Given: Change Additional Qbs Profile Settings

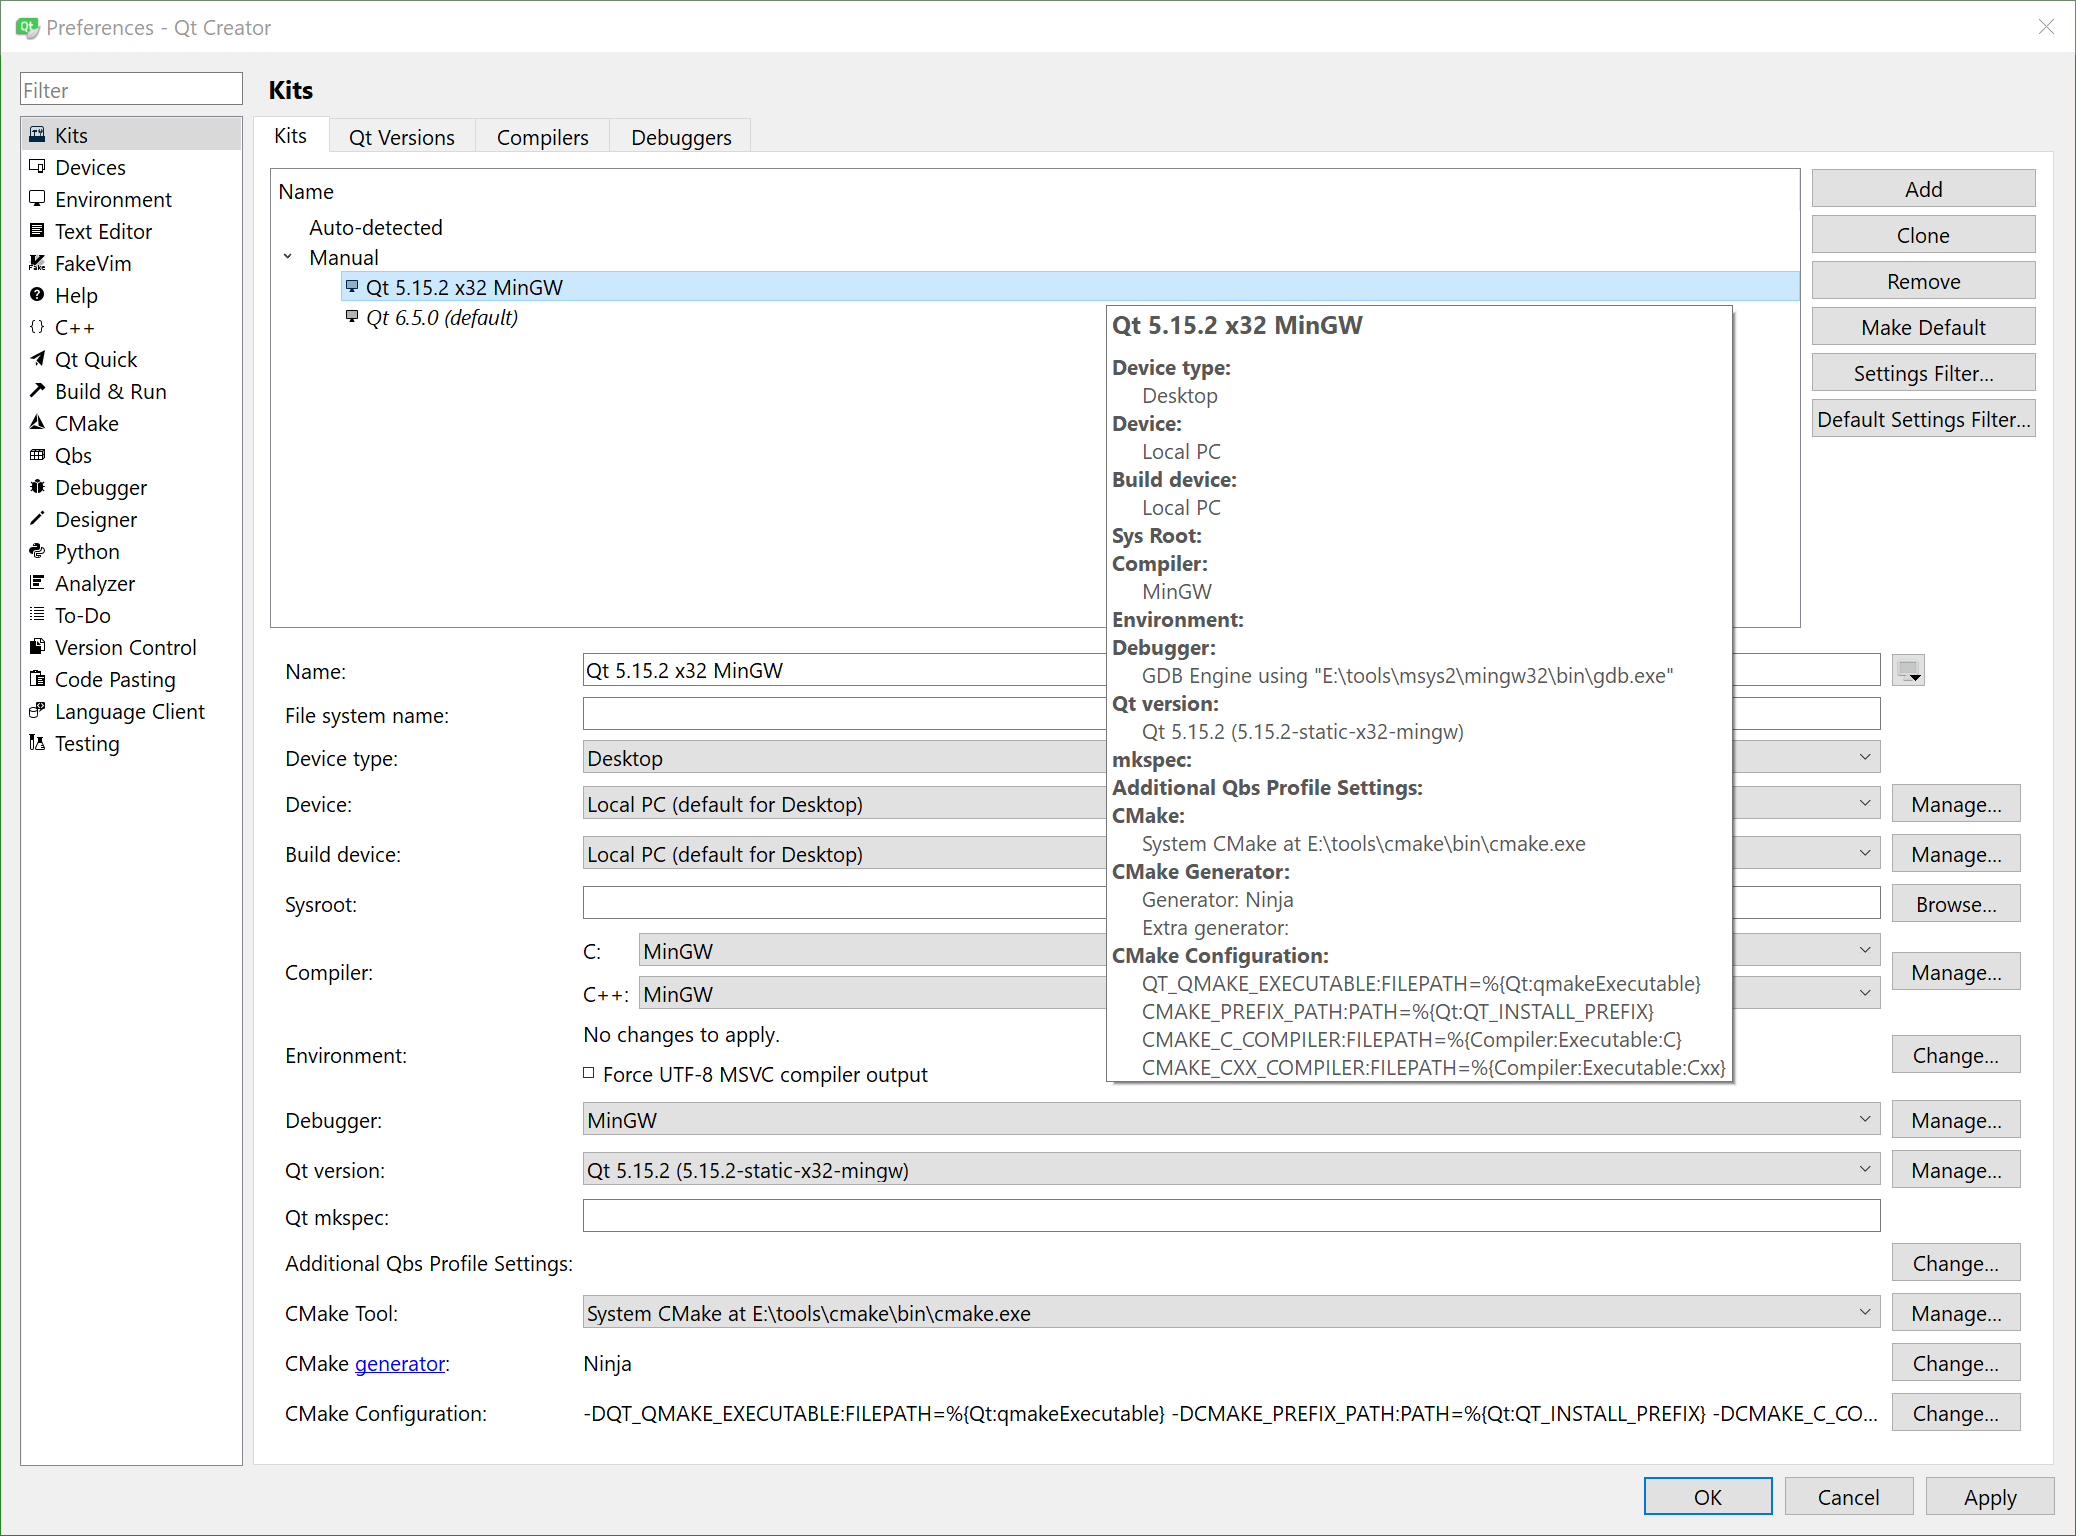Looking at the screenshot, I should coord(1955,1262).
